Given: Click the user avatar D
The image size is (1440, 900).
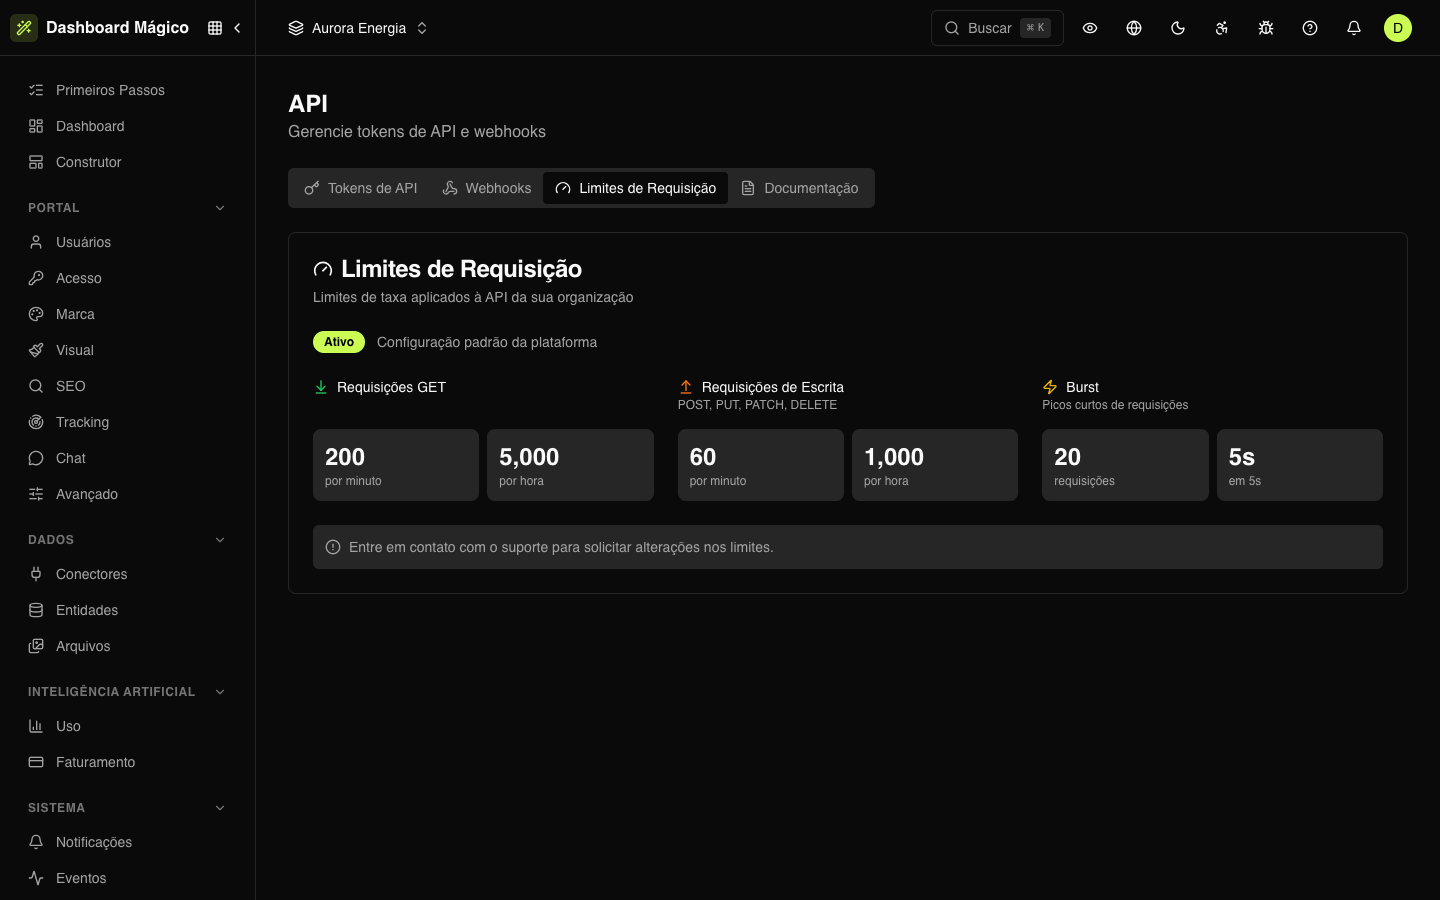Looking at the screenshot, I should [x=1398, y=28].
